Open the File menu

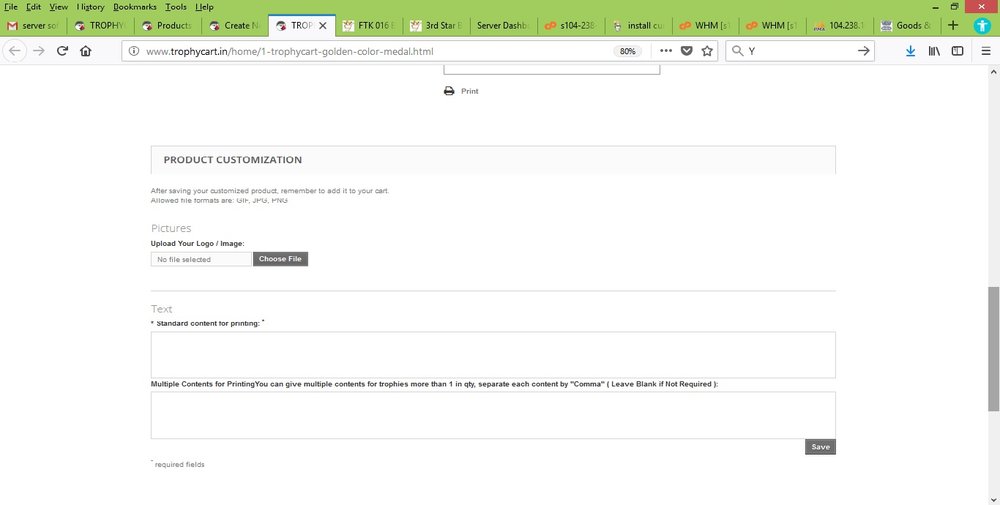[x=11, y=7]
